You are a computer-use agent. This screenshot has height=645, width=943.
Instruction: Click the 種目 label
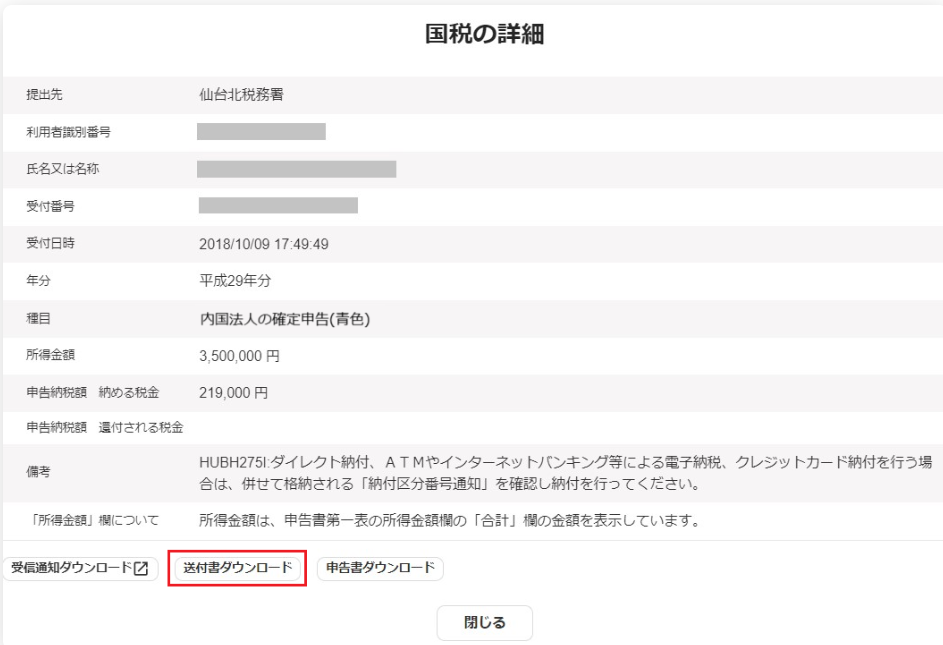(x=38, y=318)
